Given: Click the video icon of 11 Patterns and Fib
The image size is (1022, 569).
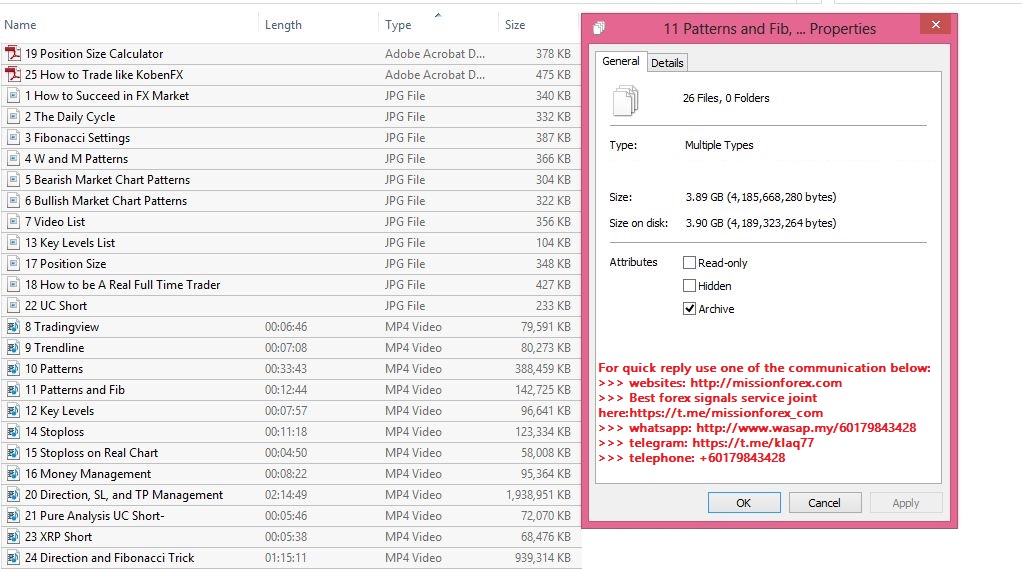Looking at the screenshot, I should click(13, 390).
